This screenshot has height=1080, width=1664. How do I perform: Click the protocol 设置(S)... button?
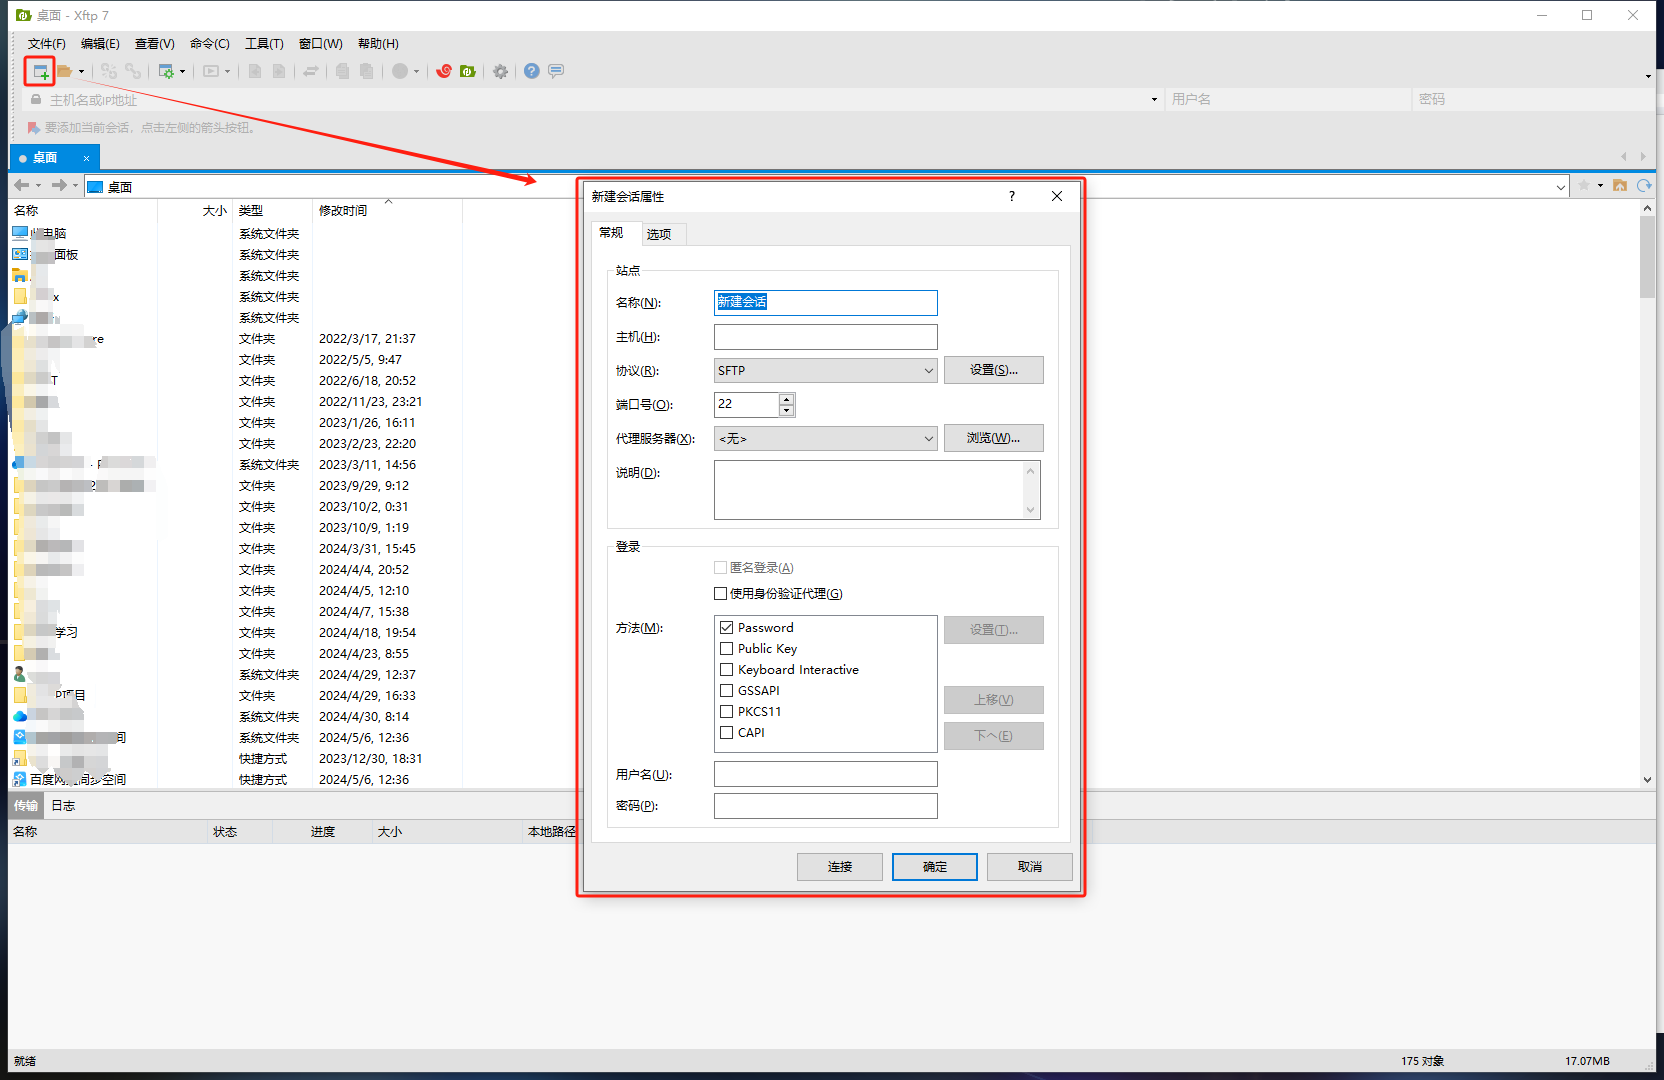[994, 370]
